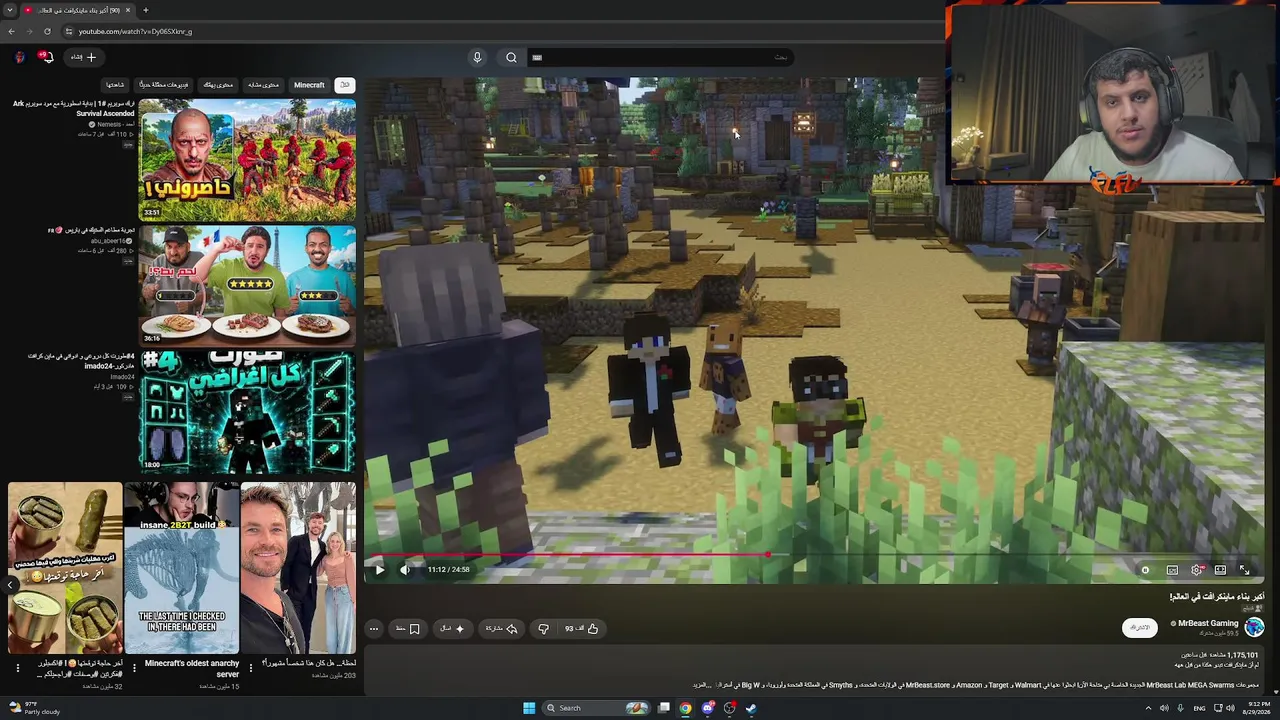The image size is (1280, 720).
Task: Open more actions three-dot menu under video
Action: click(x=374, y=629)
